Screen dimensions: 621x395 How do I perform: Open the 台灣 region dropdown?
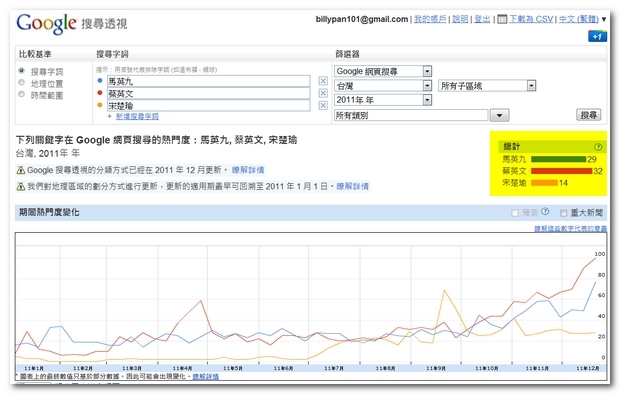coord(383,86)
